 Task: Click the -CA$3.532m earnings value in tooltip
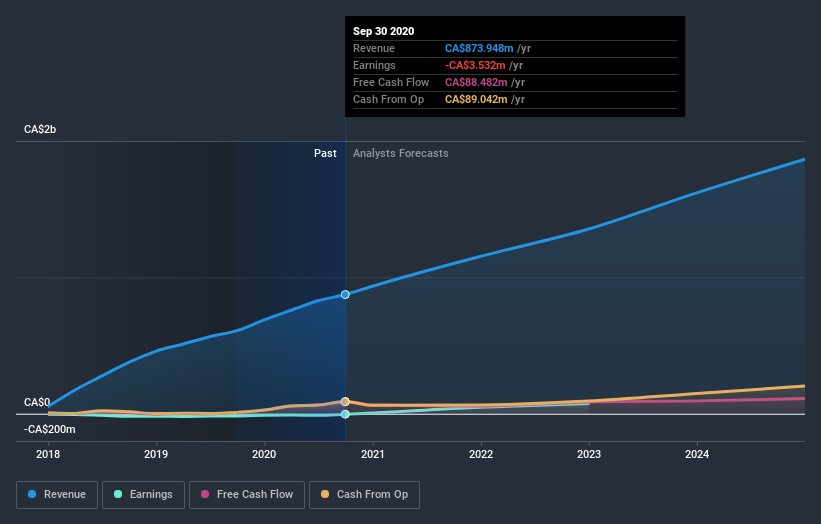coord(475,65)
